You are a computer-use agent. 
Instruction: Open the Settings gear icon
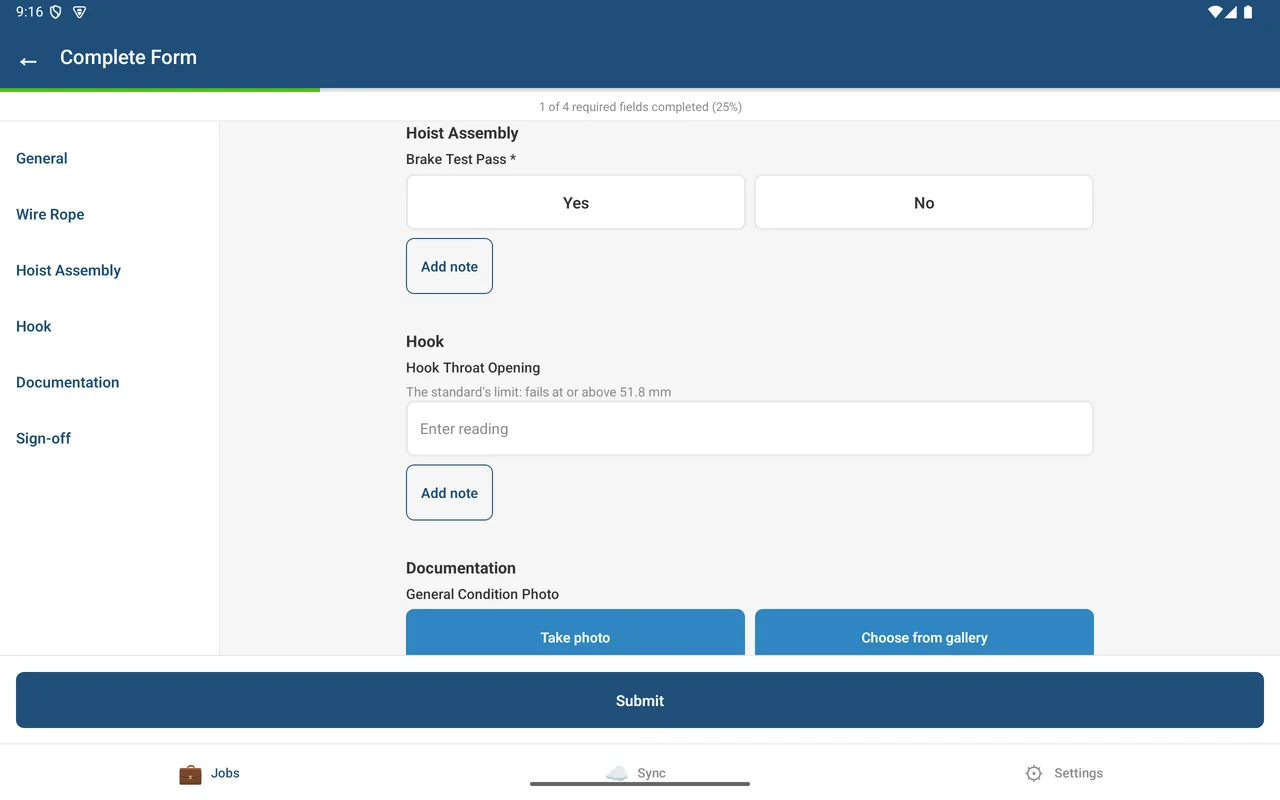1034,773
